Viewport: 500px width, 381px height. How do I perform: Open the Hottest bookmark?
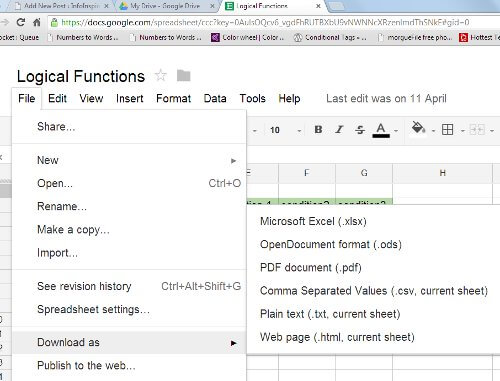pos(480,38)
